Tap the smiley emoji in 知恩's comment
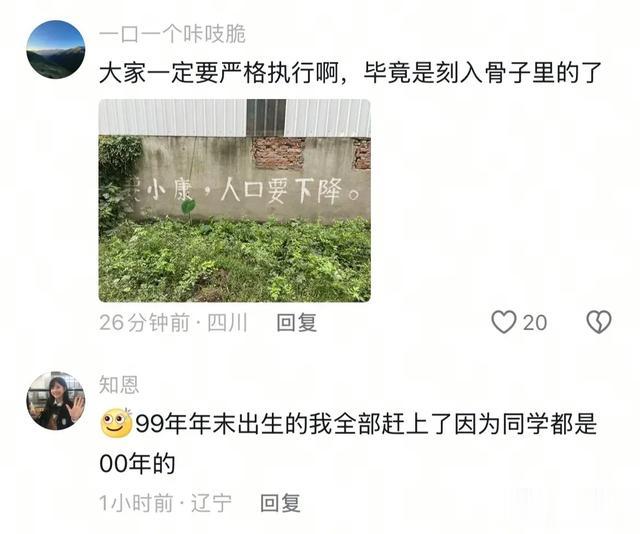 (116, 423)
